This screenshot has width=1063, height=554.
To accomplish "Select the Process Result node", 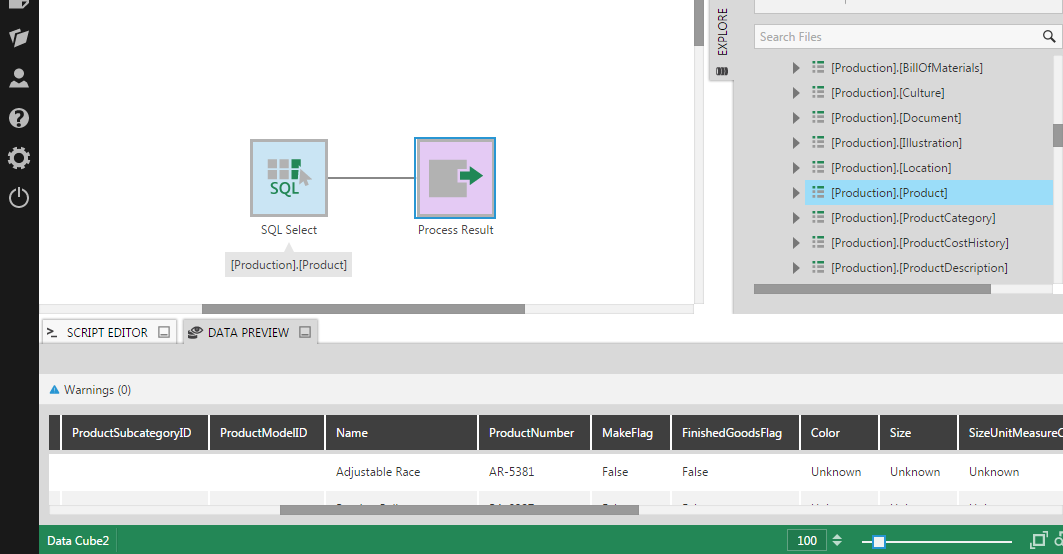I will (455, 178).
